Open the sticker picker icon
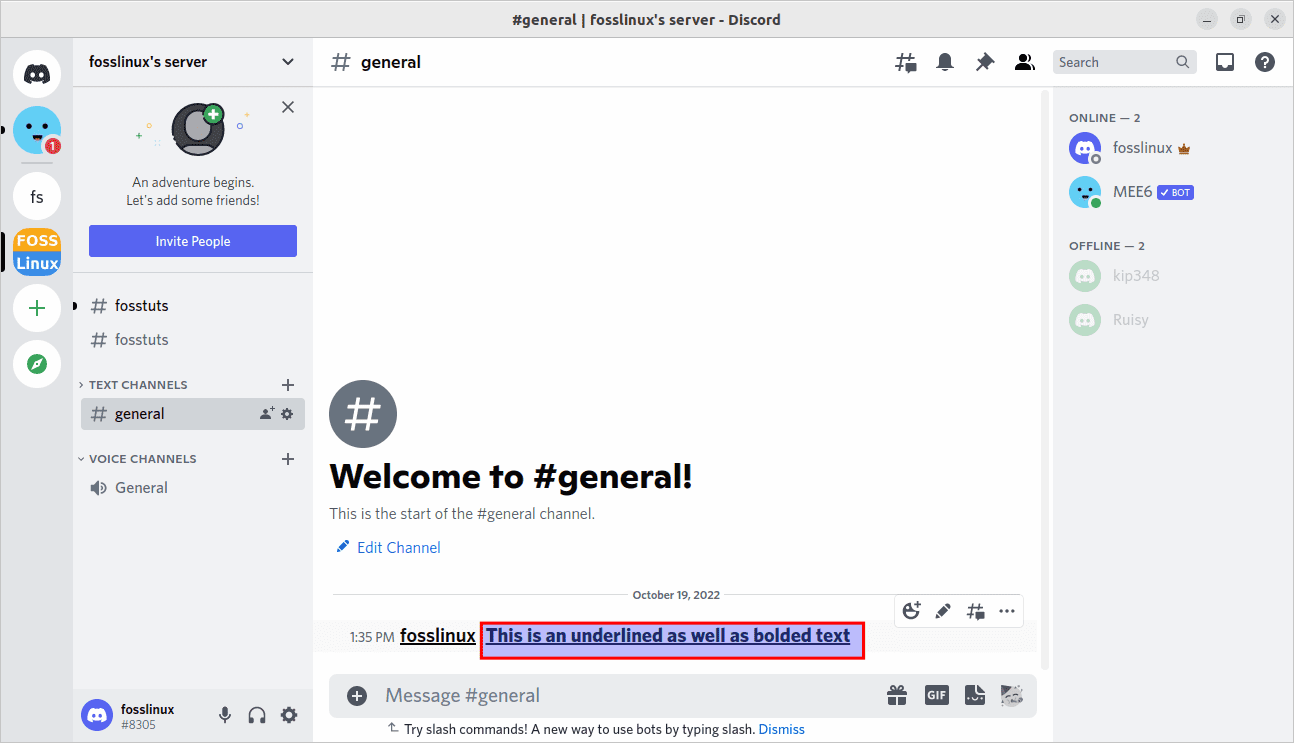The height and width of the screenshot is (743, 1294). 975,695
